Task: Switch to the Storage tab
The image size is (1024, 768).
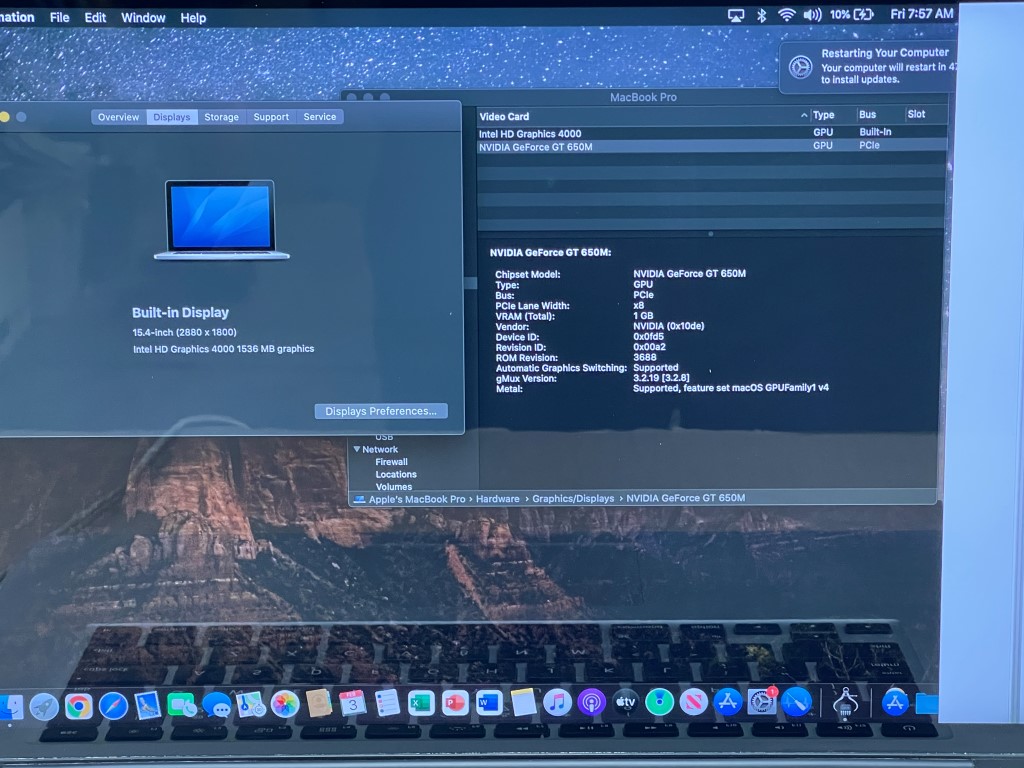Action: click(x=221, y=117)
